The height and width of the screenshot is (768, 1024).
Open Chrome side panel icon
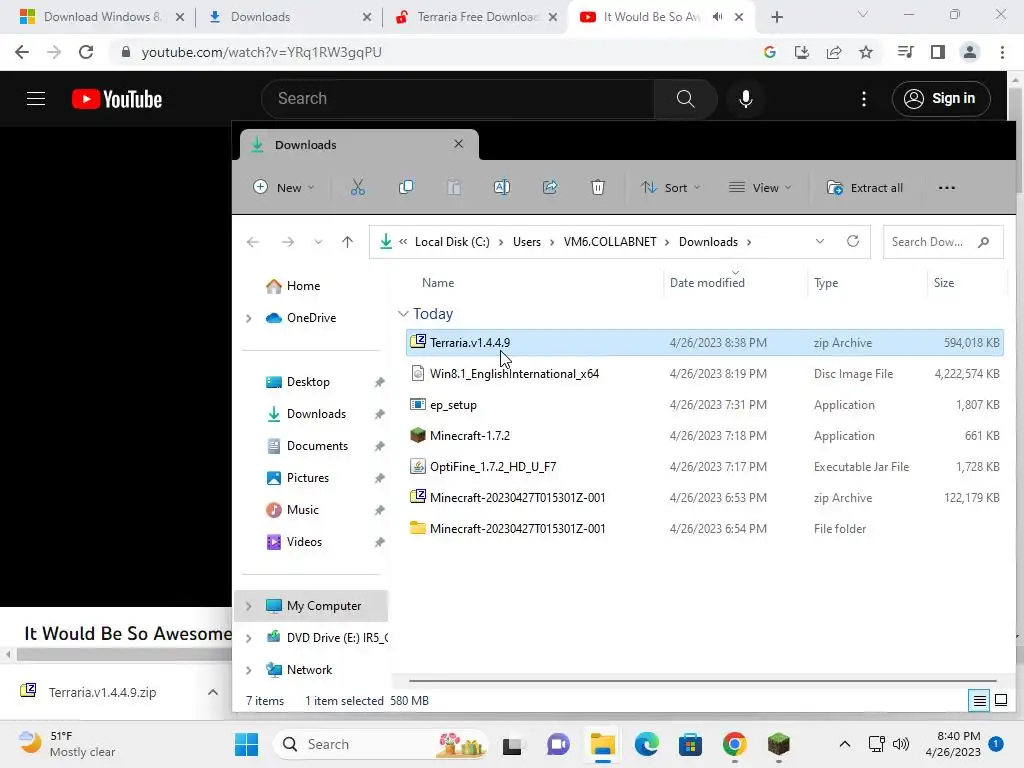[938, 52]
